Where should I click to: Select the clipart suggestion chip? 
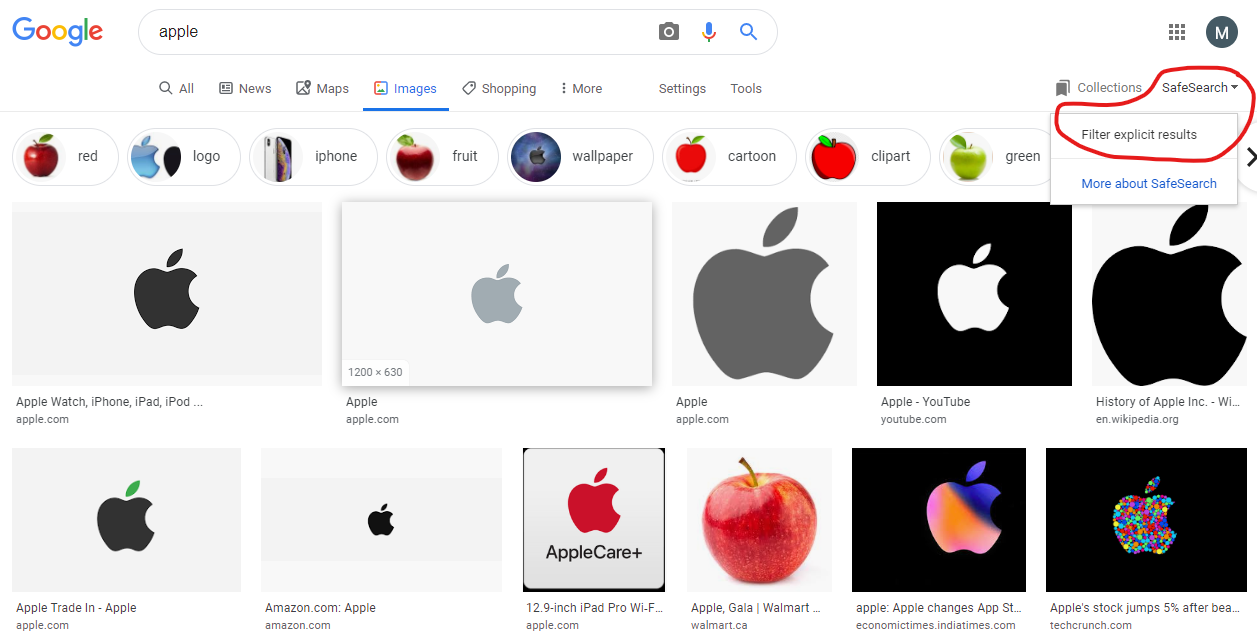tap(867, 157)
